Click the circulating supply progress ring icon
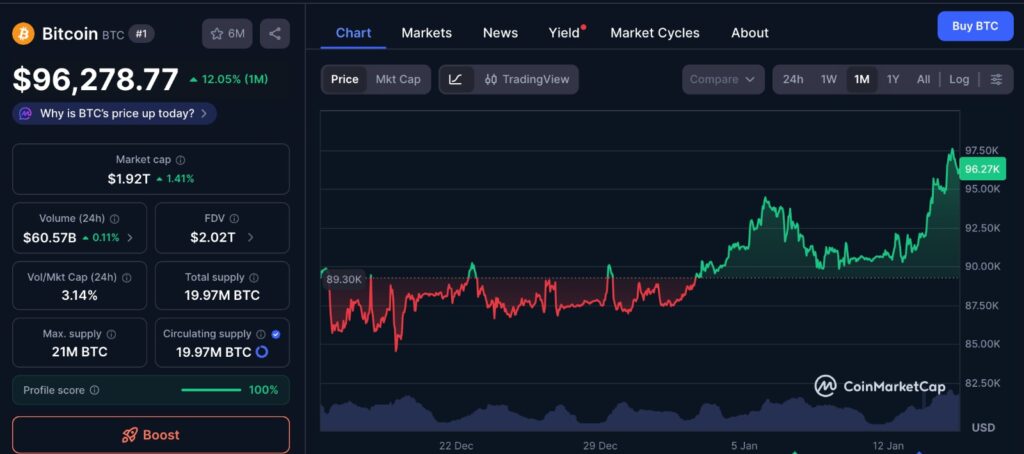Screen dimensions: 1024x454 262,352
